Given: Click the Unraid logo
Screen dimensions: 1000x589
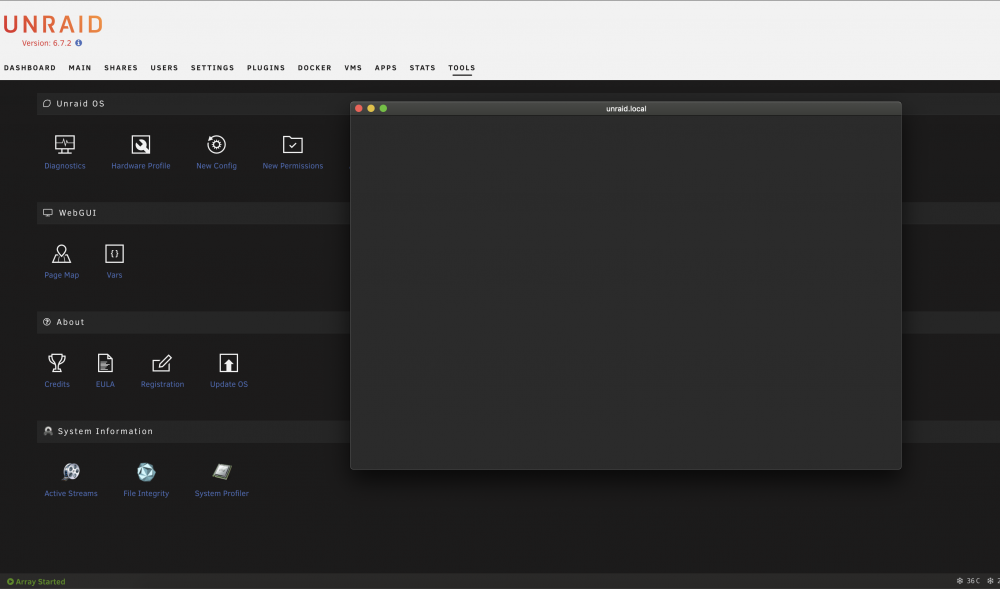Looking at the screenshot, I should tap(53, 24).
